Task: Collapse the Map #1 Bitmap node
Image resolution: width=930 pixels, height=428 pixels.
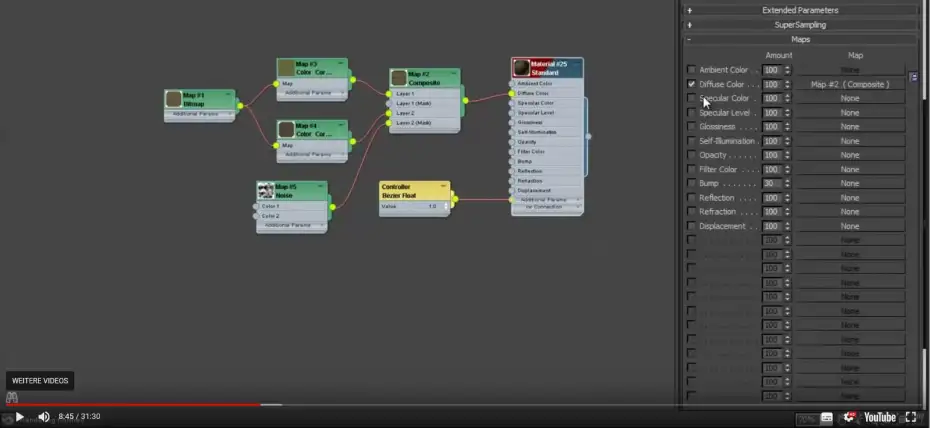Action: 228,95
